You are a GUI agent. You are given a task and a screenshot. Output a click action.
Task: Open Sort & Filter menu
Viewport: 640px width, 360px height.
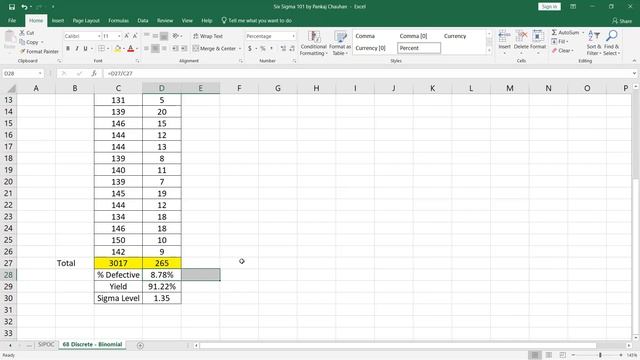594,43
